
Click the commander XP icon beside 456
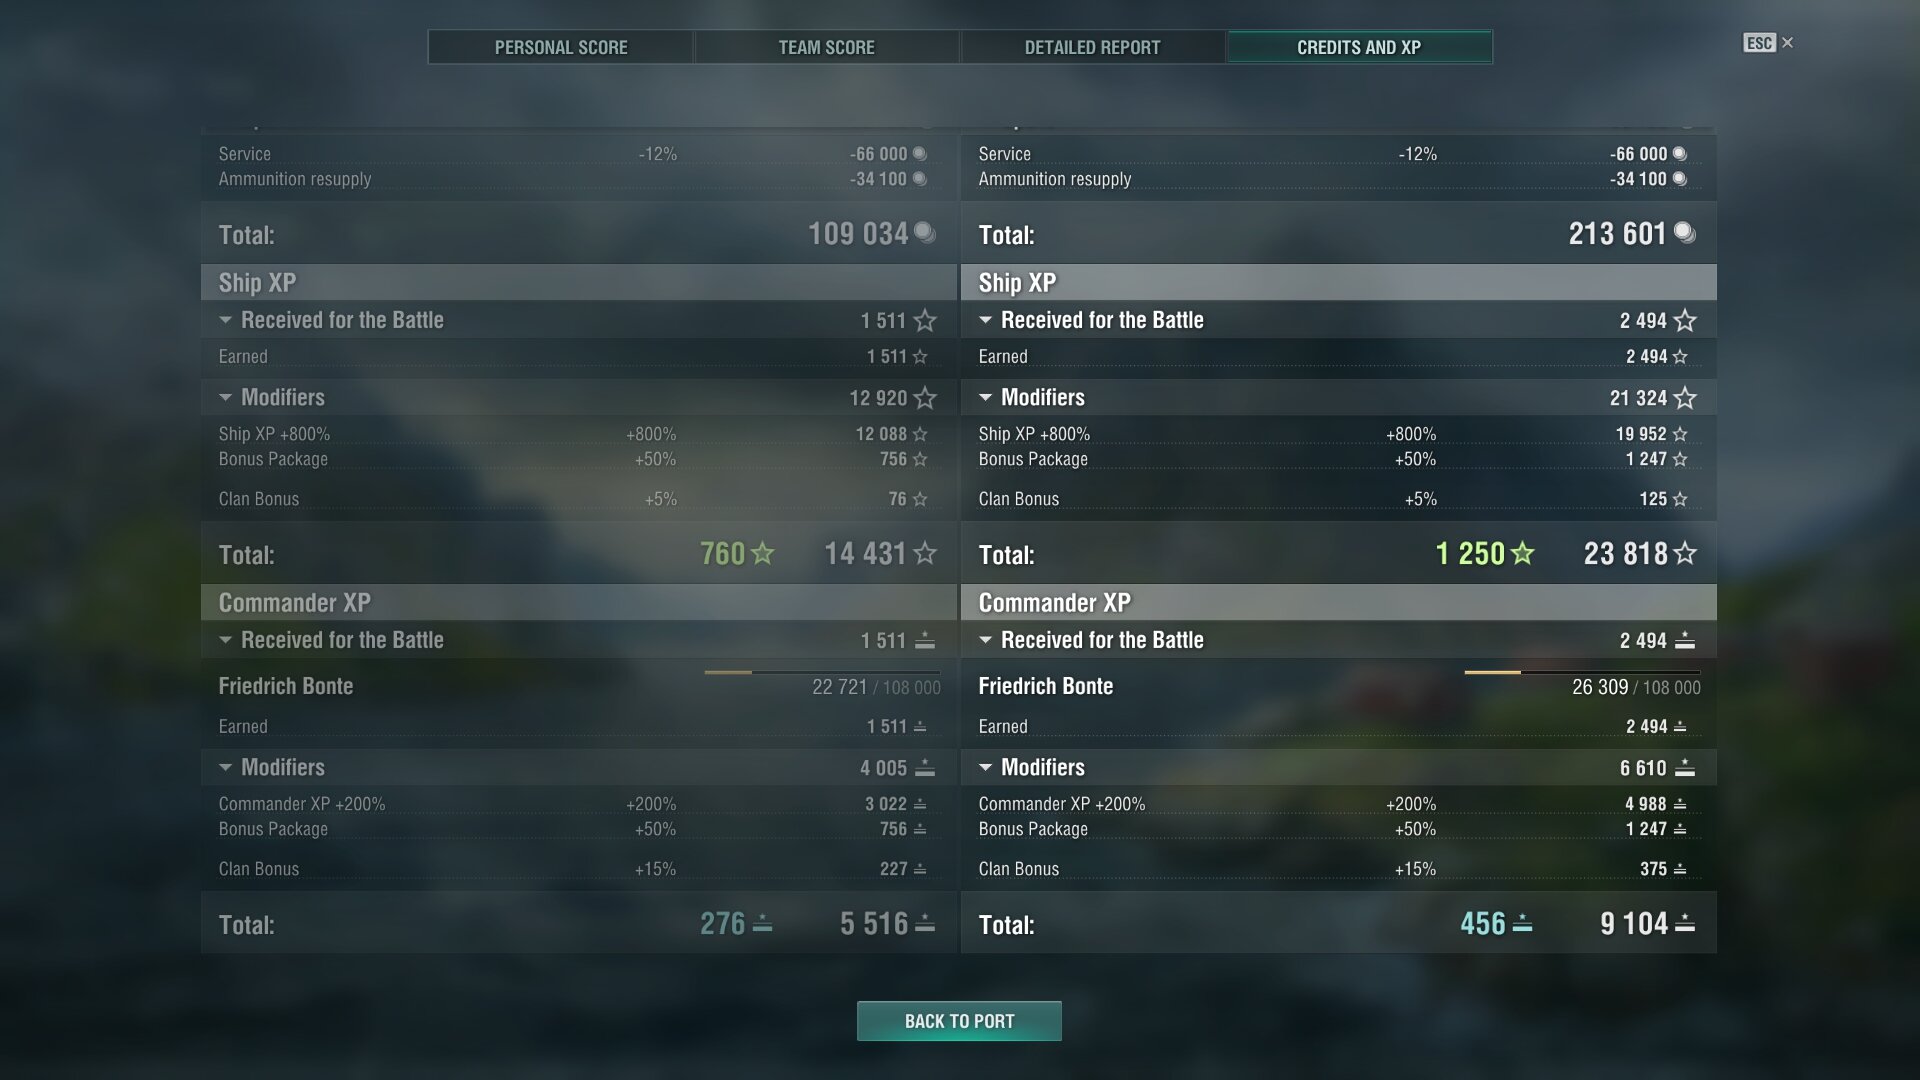pyautogui.click(x=1522, y=924)
